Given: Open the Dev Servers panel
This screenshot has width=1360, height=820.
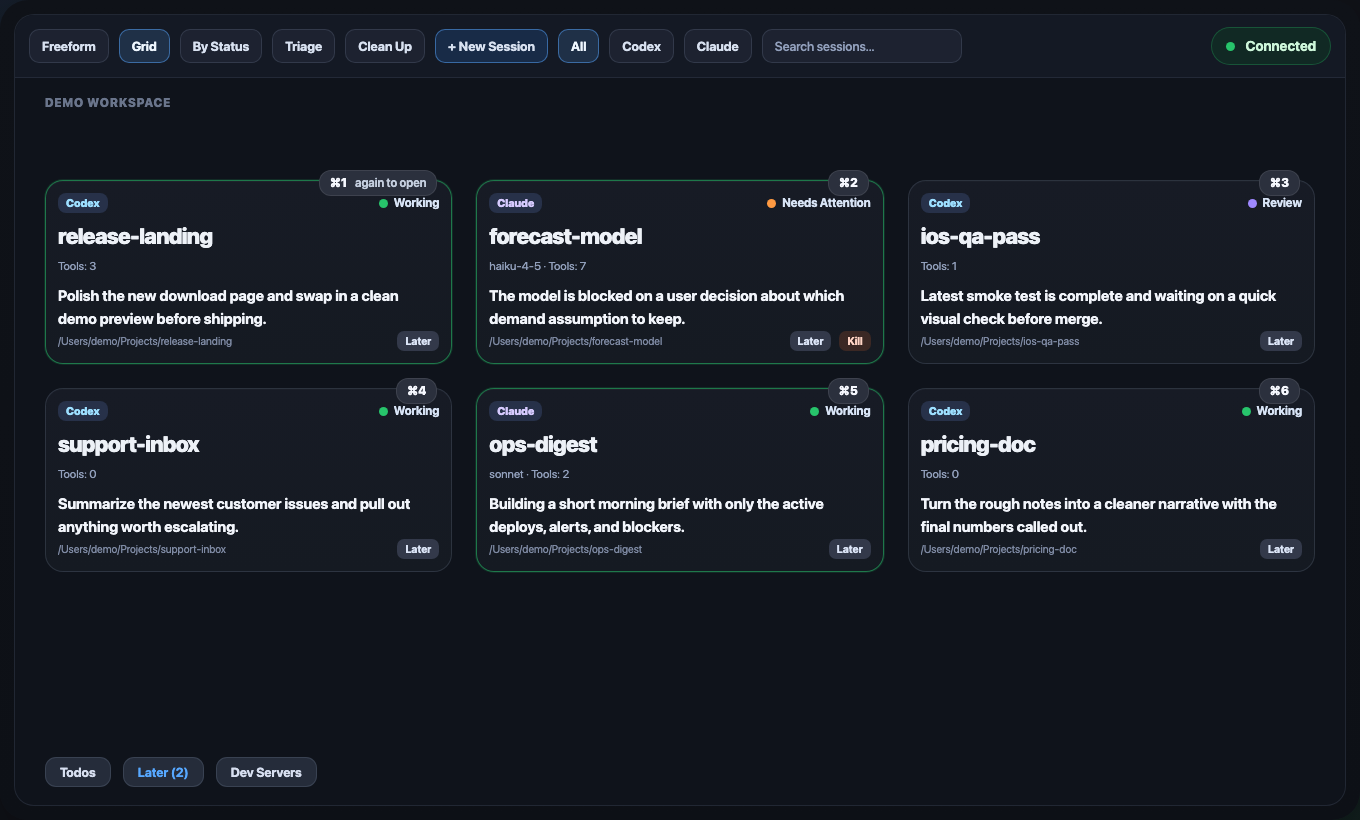Looking at the screenshot, I should point(266,772).
